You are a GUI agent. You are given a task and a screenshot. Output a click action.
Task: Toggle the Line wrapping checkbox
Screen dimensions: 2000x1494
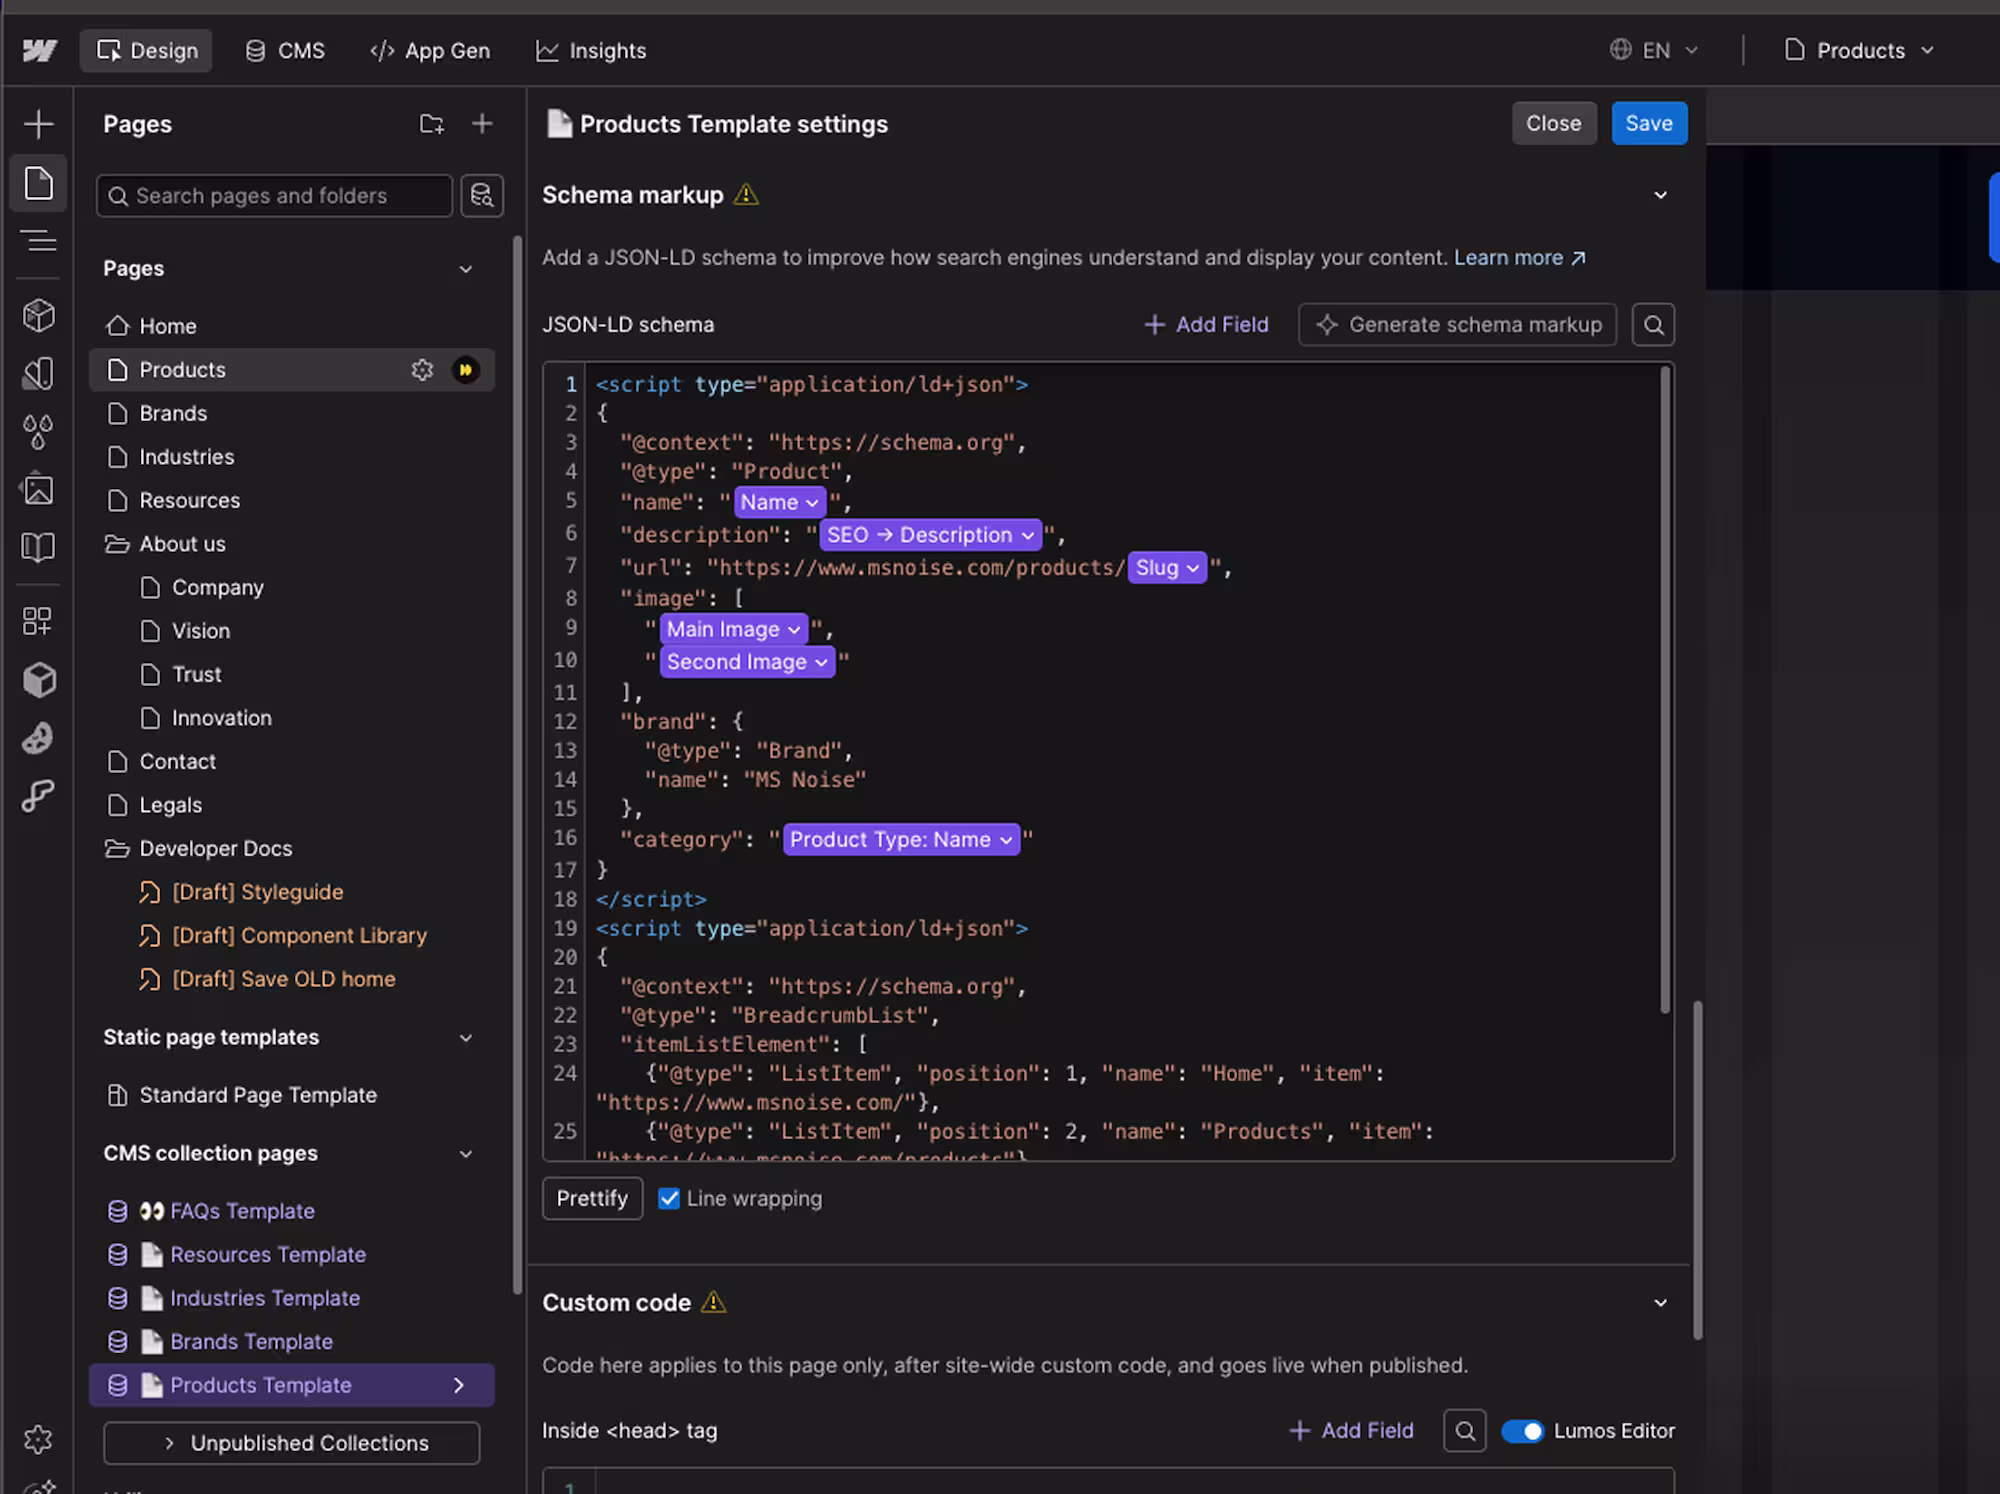point(669,1198)
